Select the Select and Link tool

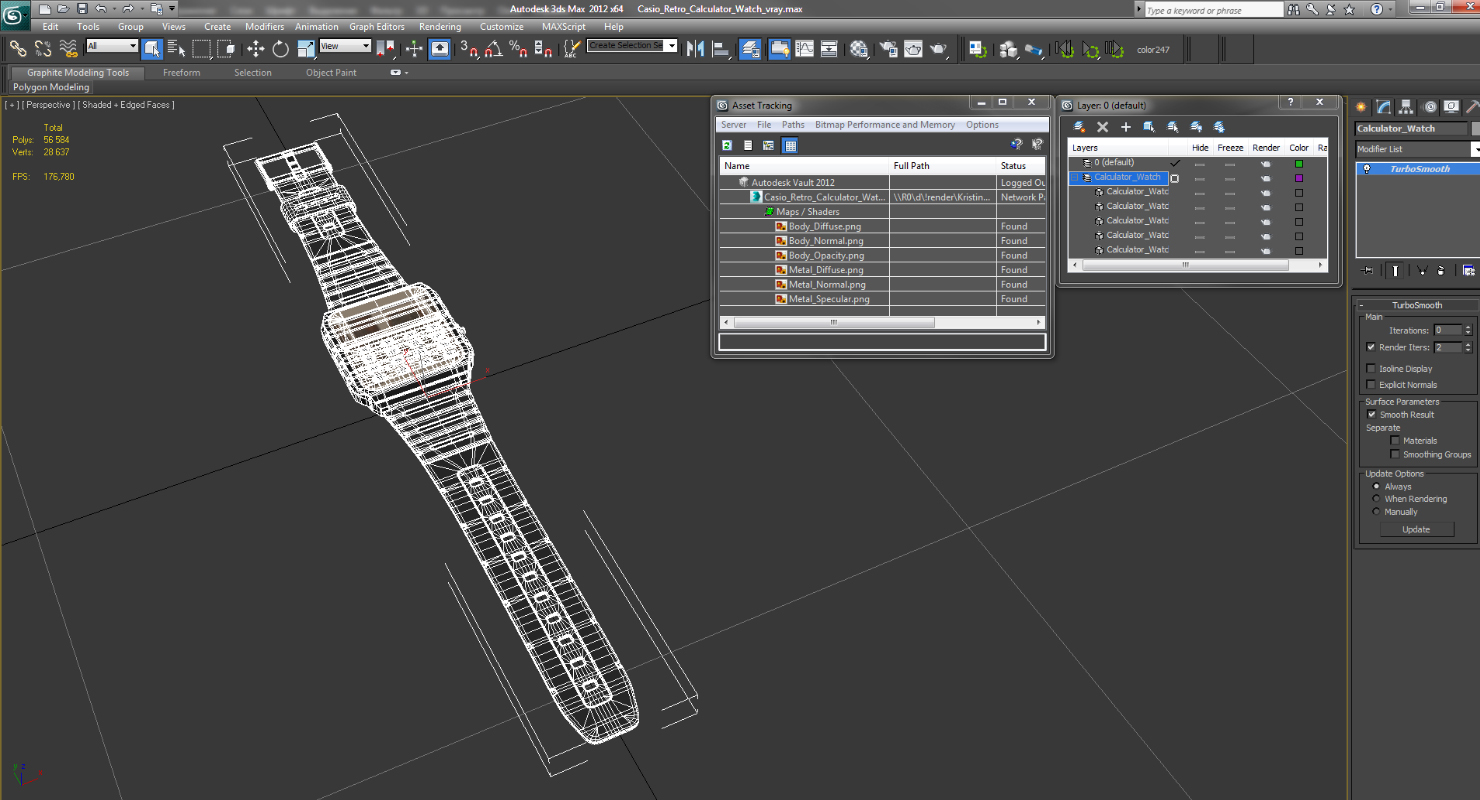tap(18, 49)
